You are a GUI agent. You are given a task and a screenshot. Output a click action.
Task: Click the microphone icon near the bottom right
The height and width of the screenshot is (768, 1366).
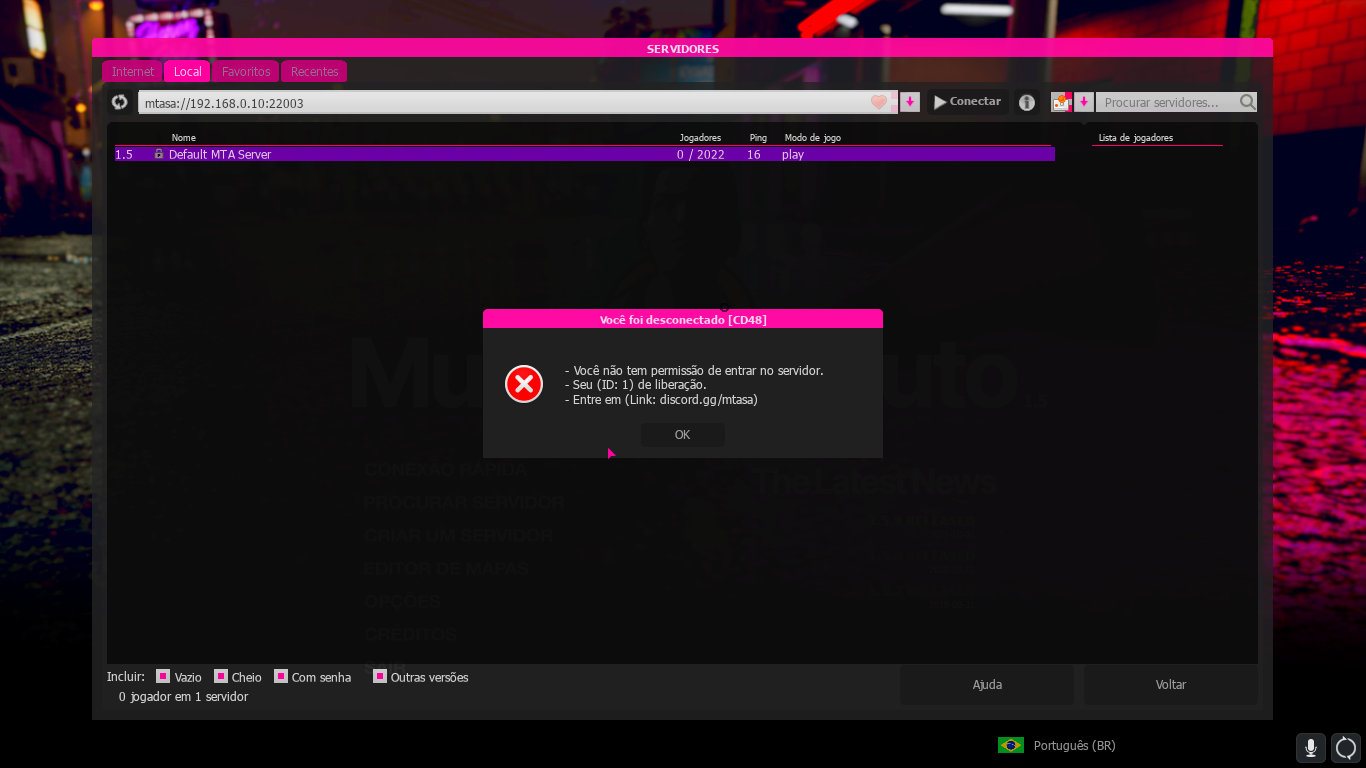[1310, 746]
